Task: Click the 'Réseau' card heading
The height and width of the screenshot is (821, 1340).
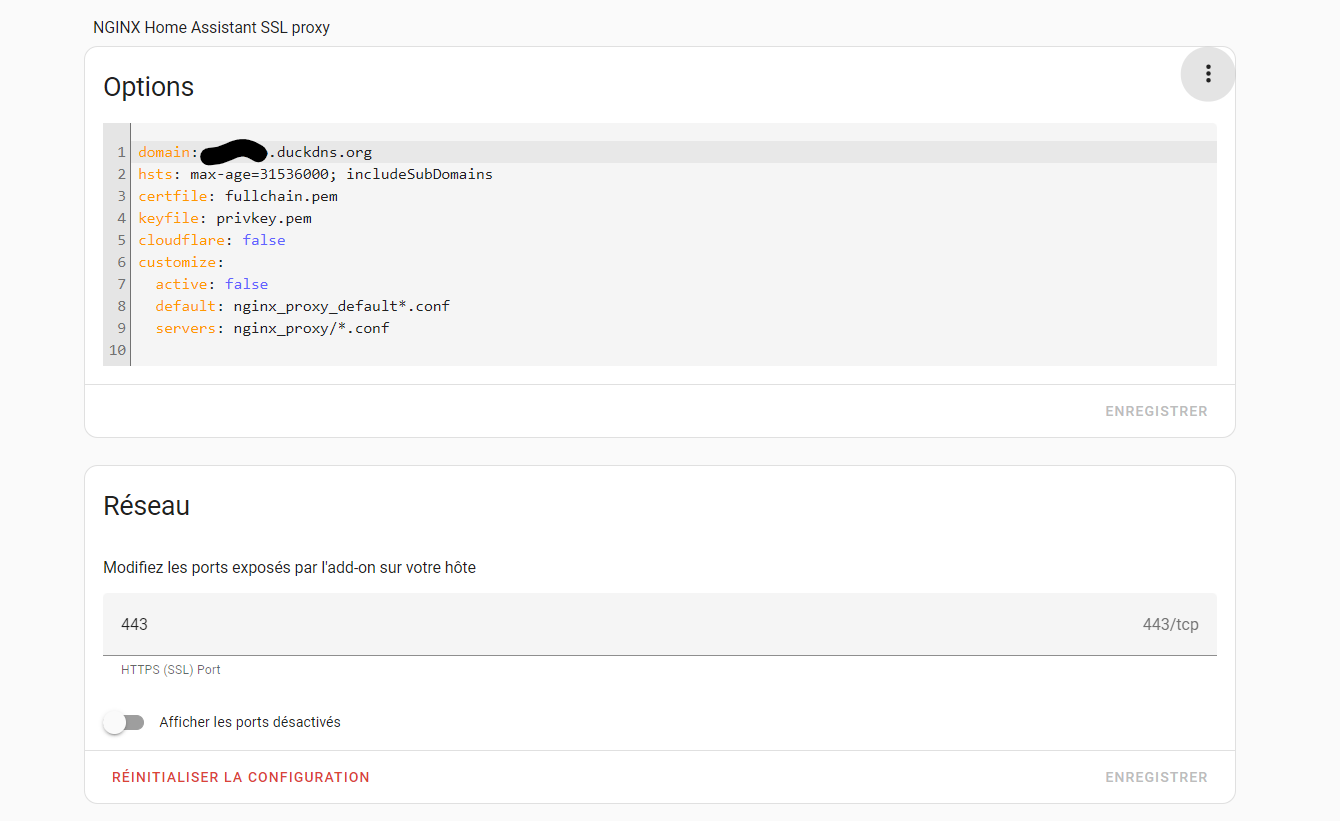Action: pyautogui.click(x=147, y=506)
